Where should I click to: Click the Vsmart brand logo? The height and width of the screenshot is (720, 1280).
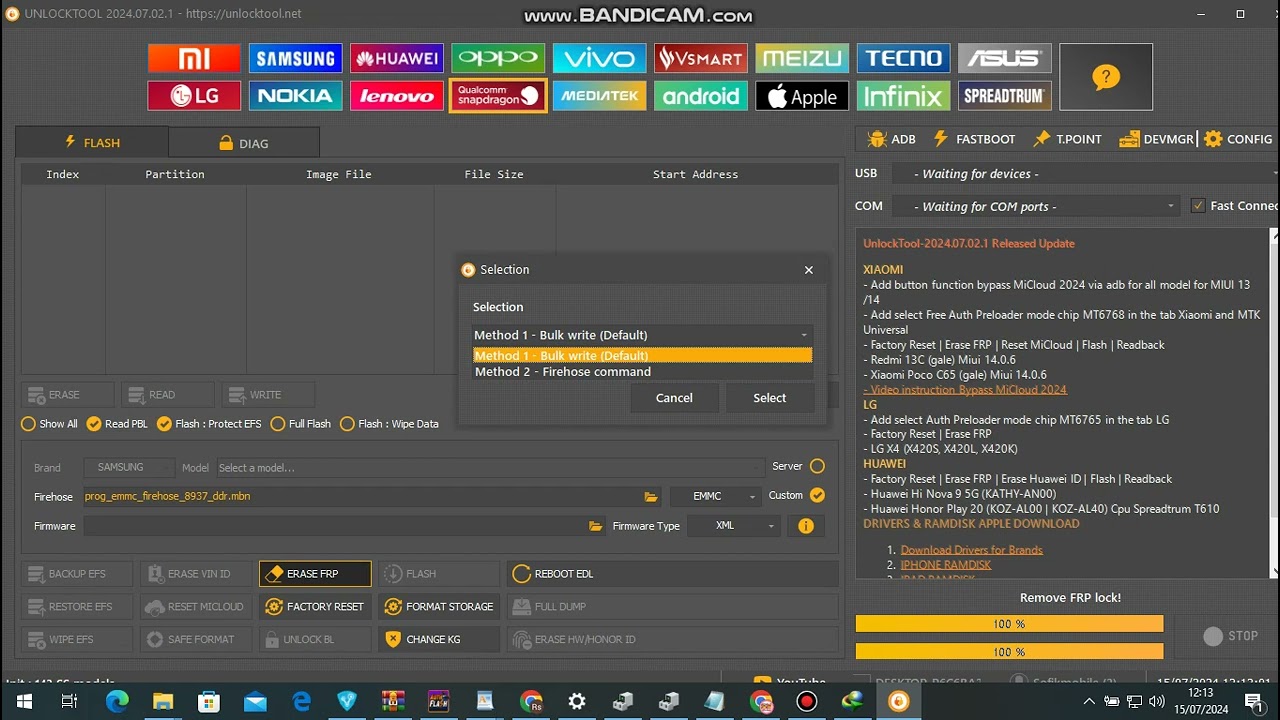coord(700,58)
